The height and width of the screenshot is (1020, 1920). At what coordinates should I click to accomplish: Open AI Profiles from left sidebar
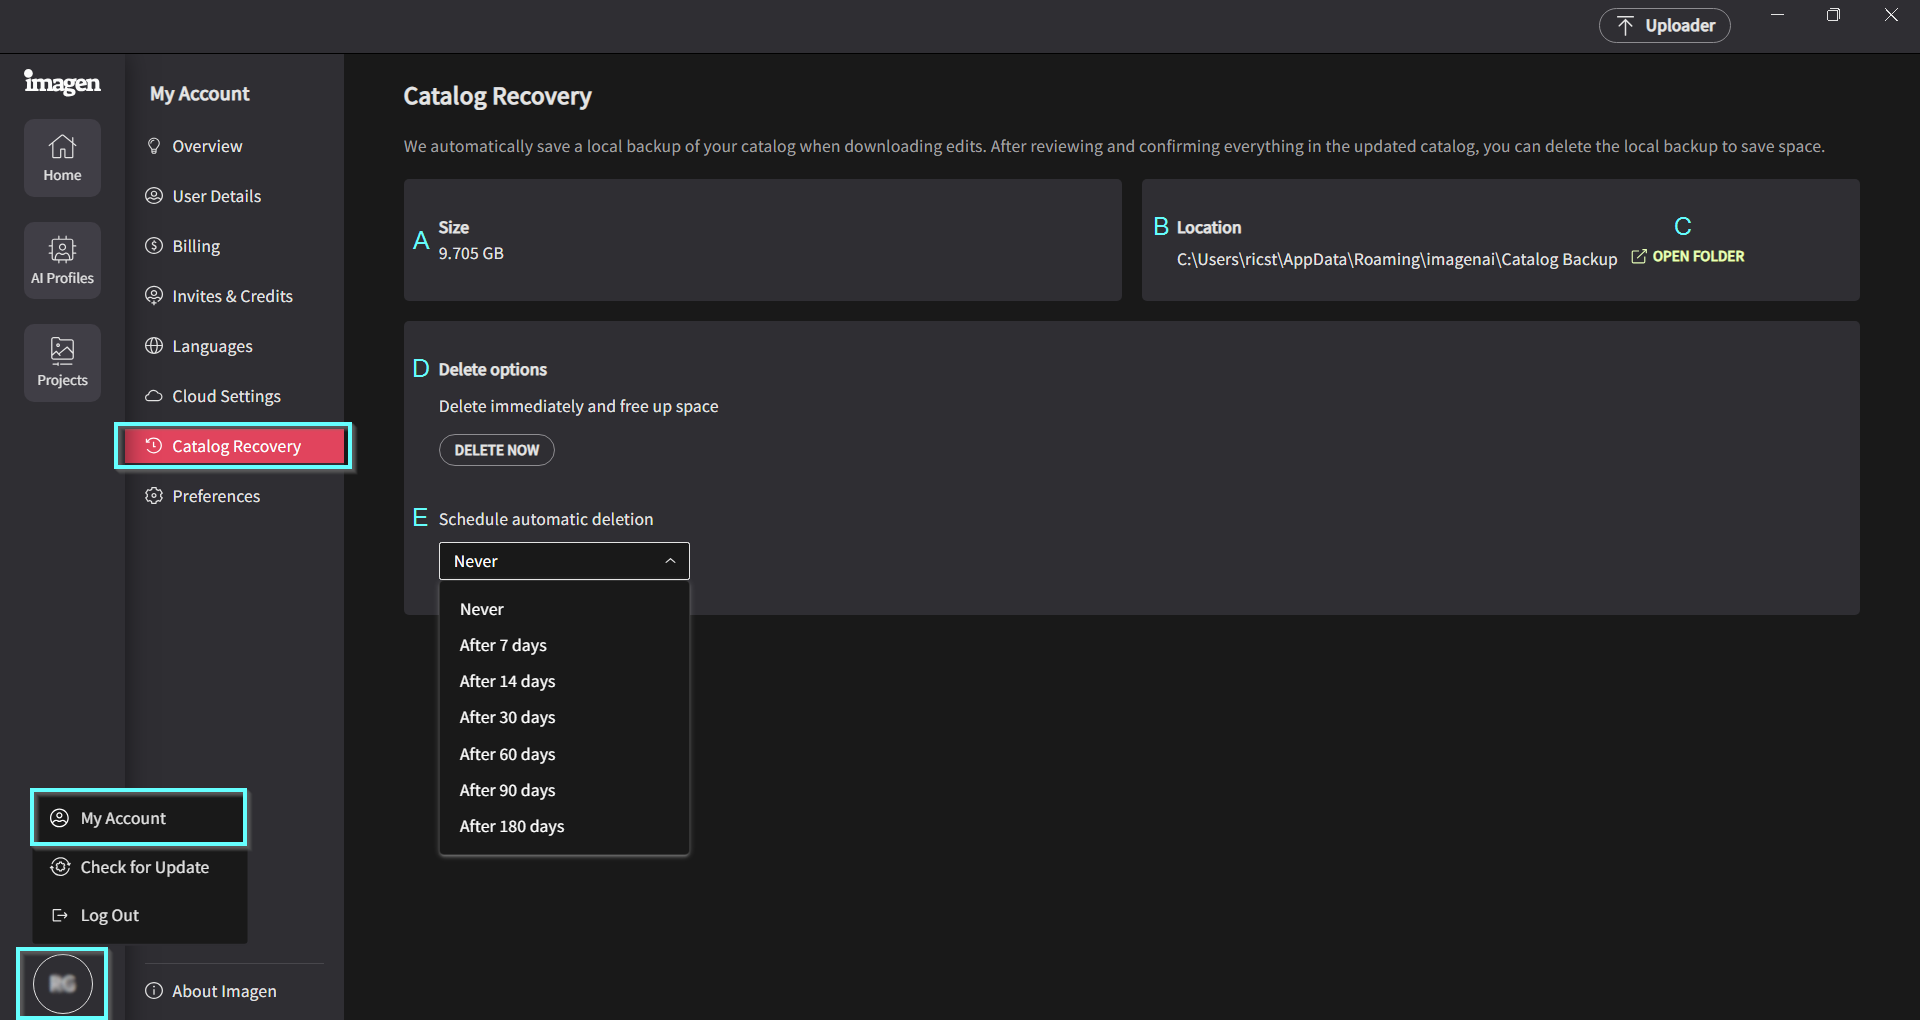(62, 260)
